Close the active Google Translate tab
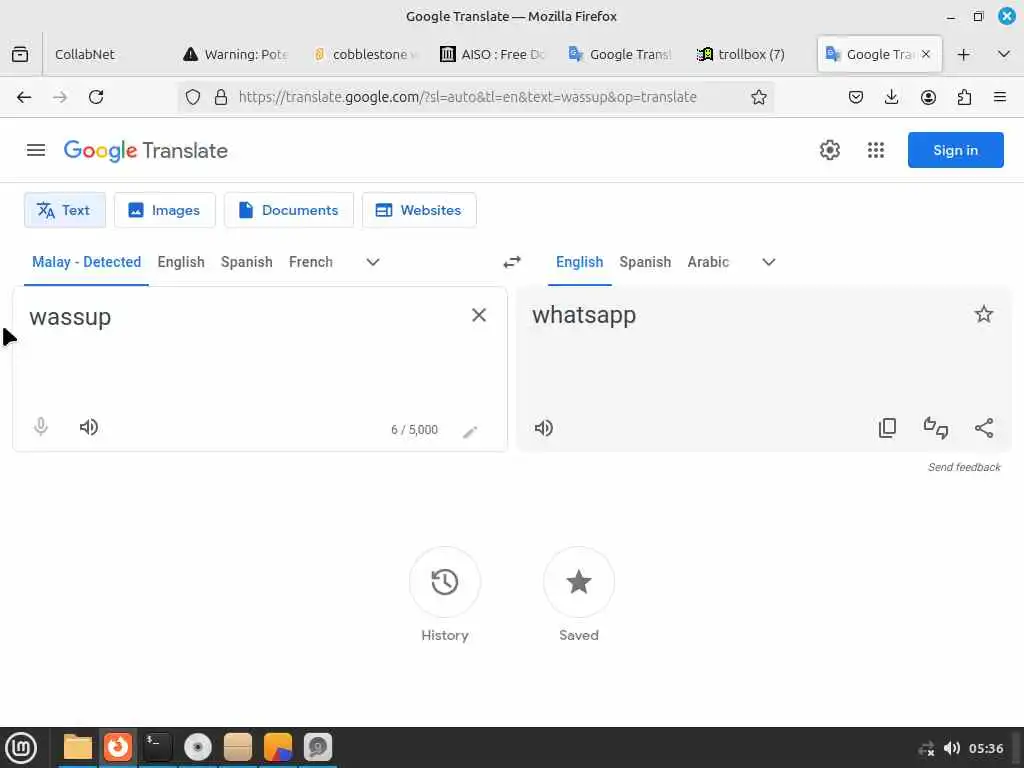The width and height of the screenshot is (1024, 768). (x=926, y=54)
